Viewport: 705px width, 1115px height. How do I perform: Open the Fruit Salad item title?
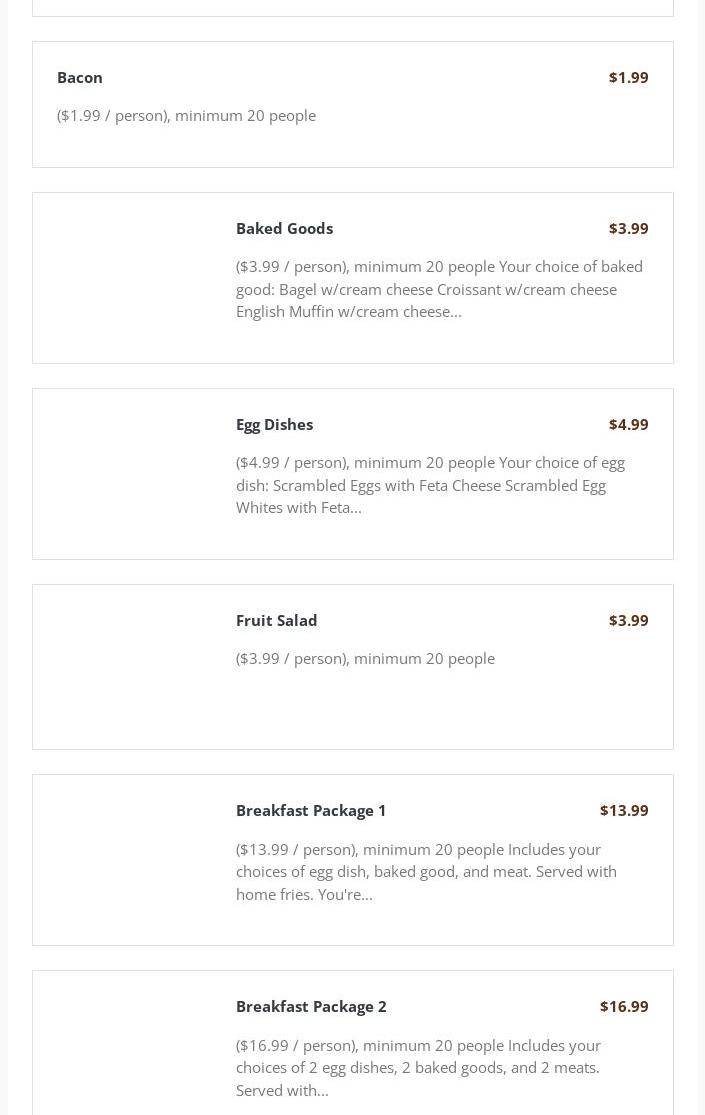pos(276,620)
